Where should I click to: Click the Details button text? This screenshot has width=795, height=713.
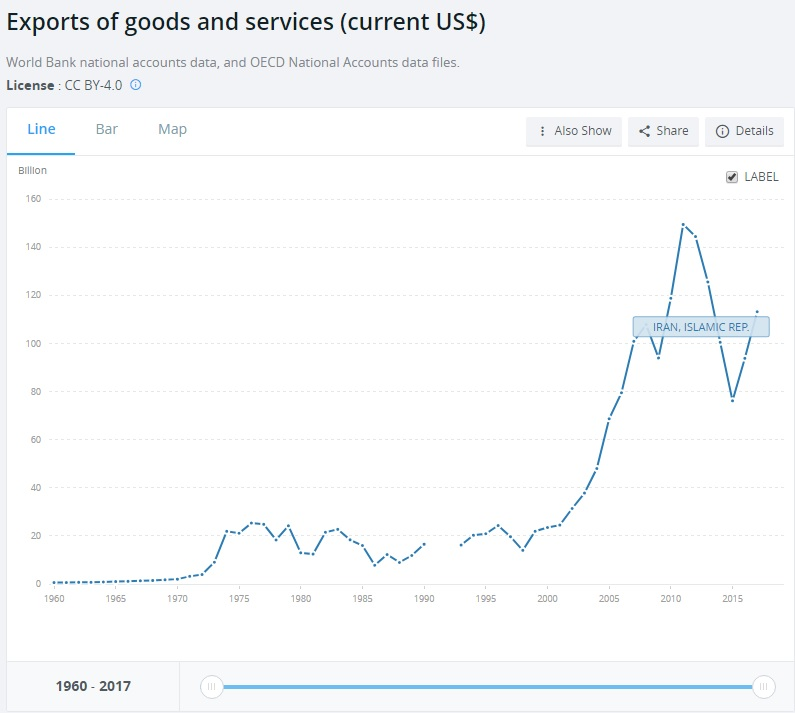754,131
